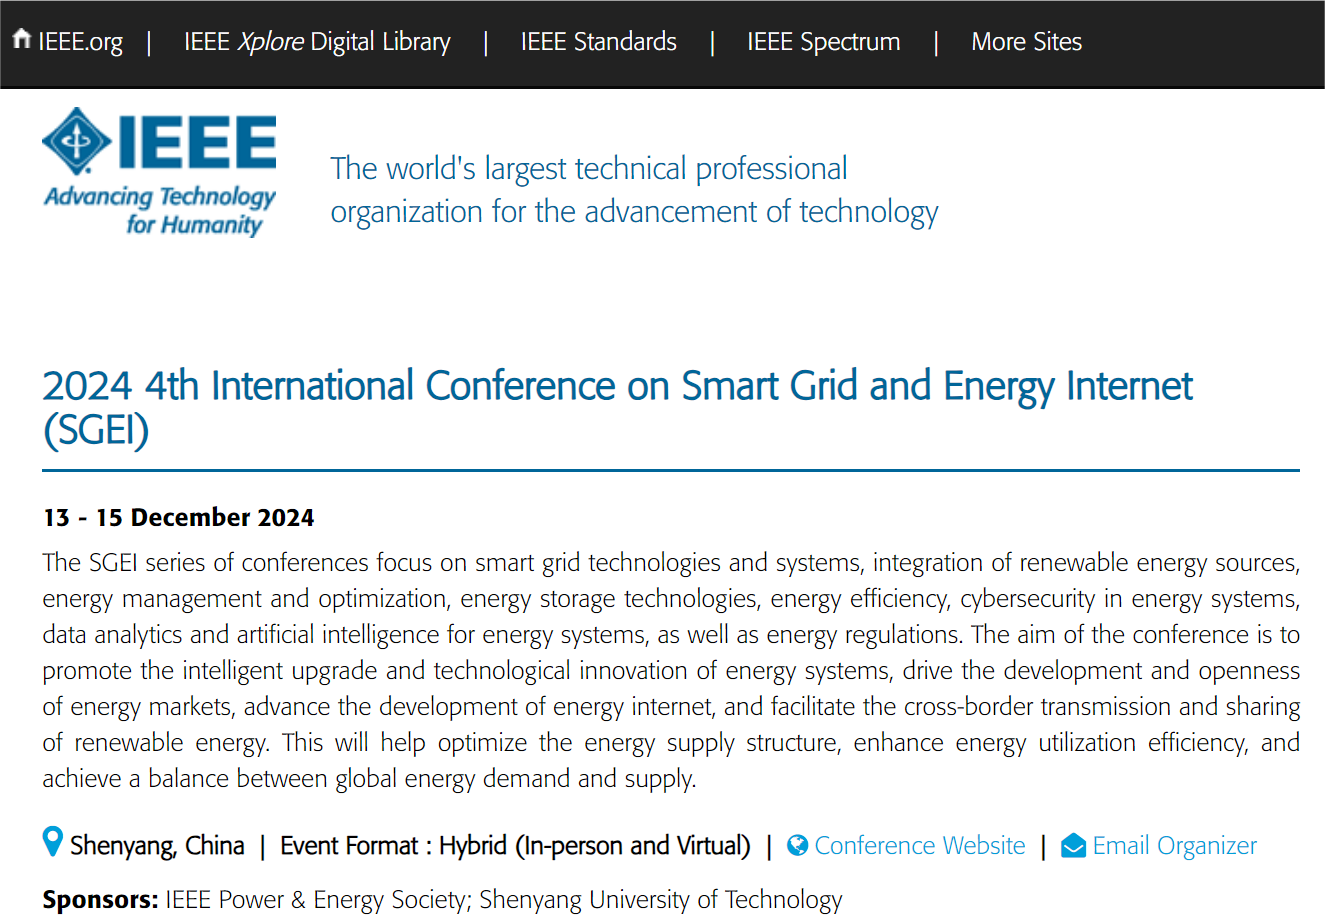Click the world's largest technical professional headline

point(634,190)
